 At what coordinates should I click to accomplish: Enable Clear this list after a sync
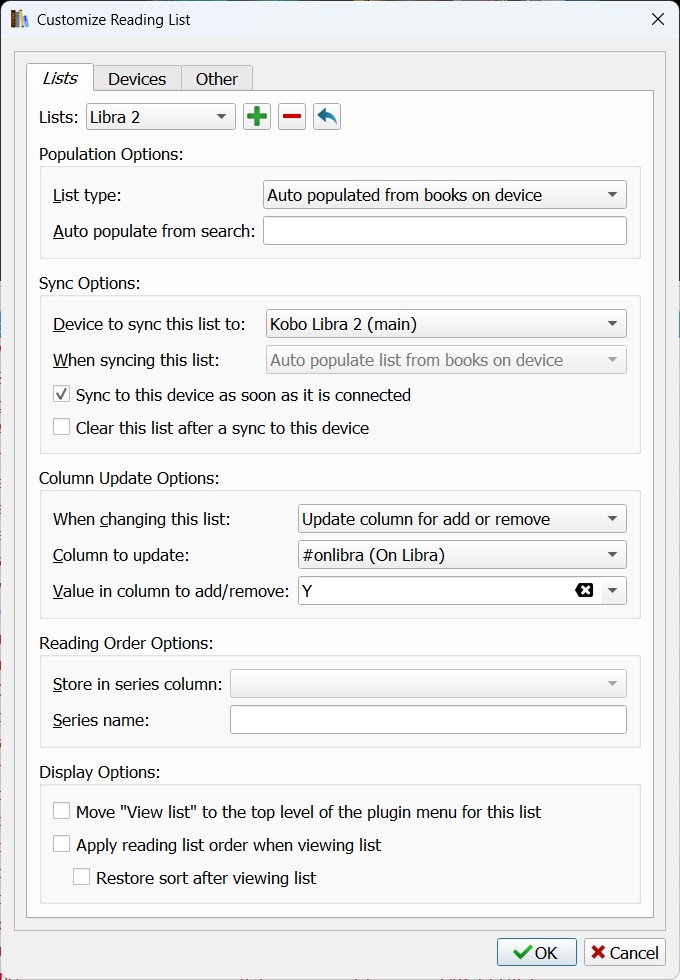tap(62, 428)
